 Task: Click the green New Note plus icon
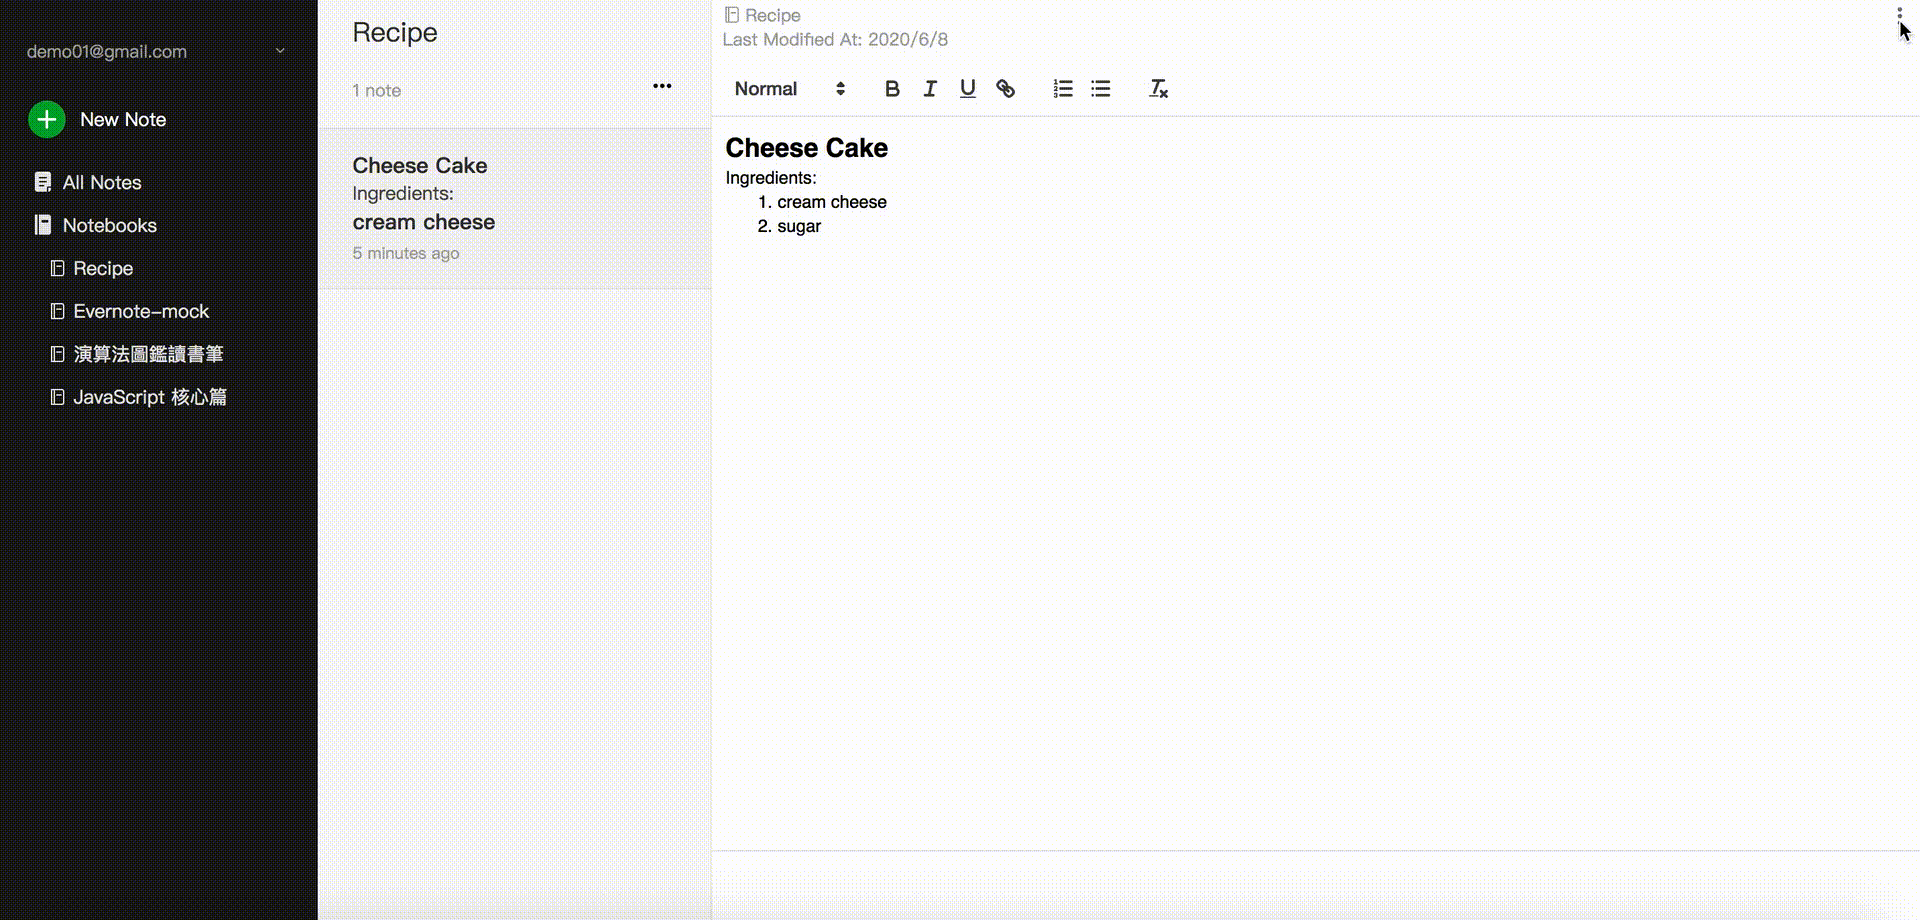pos(46,119)
